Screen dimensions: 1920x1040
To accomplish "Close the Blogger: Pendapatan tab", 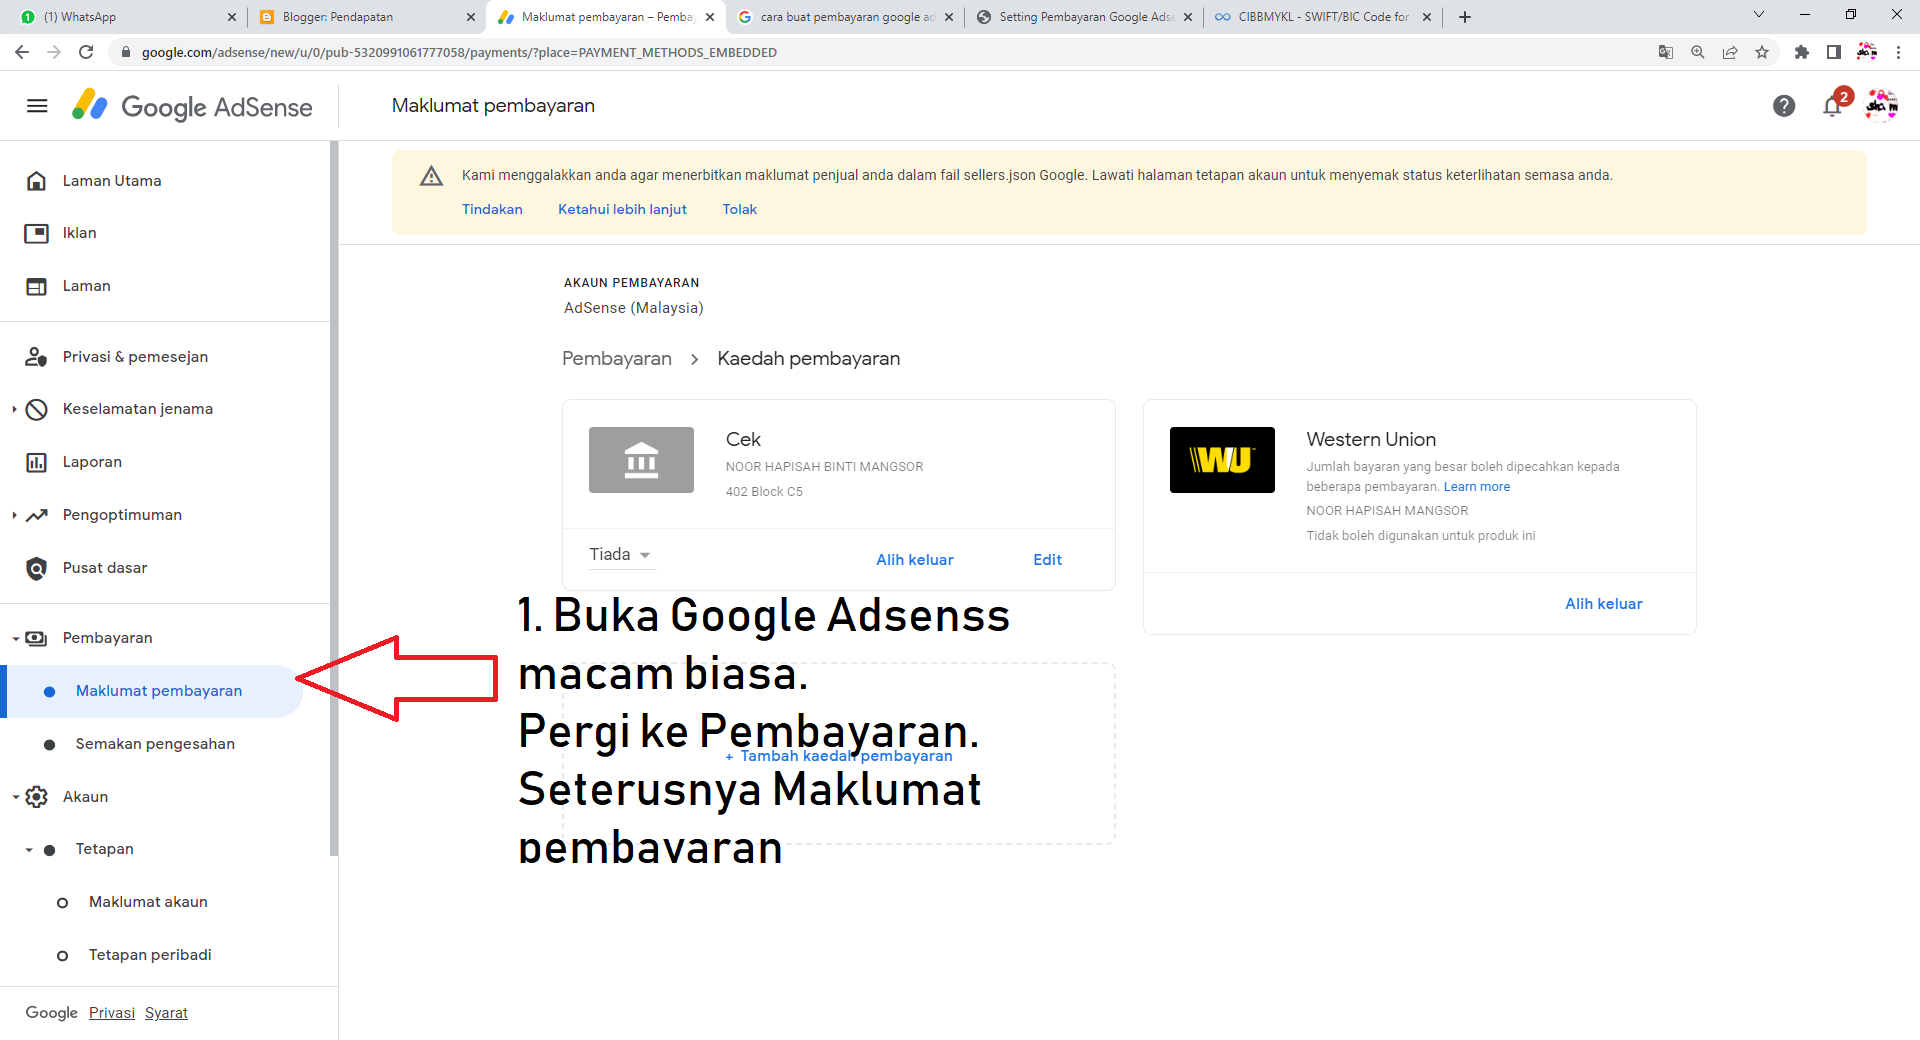I will tap(471, 17).
